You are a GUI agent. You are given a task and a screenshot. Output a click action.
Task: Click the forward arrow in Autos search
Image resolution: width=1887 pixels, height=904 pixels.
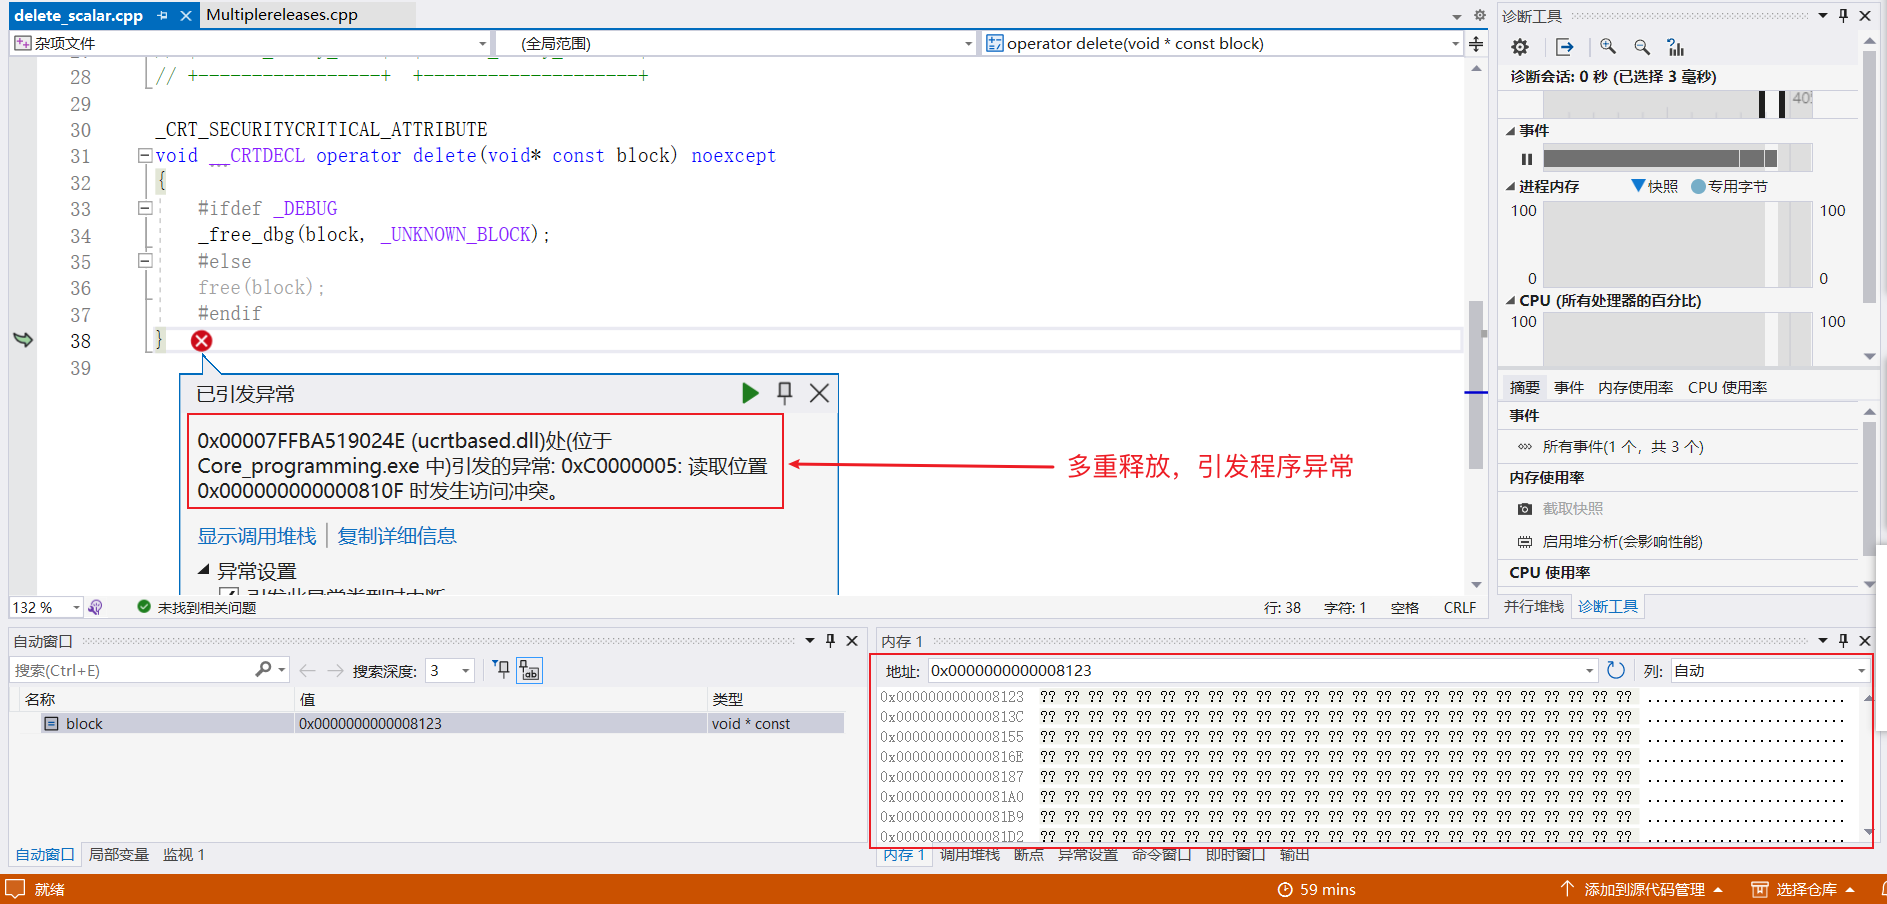click(x=336, y=670)
